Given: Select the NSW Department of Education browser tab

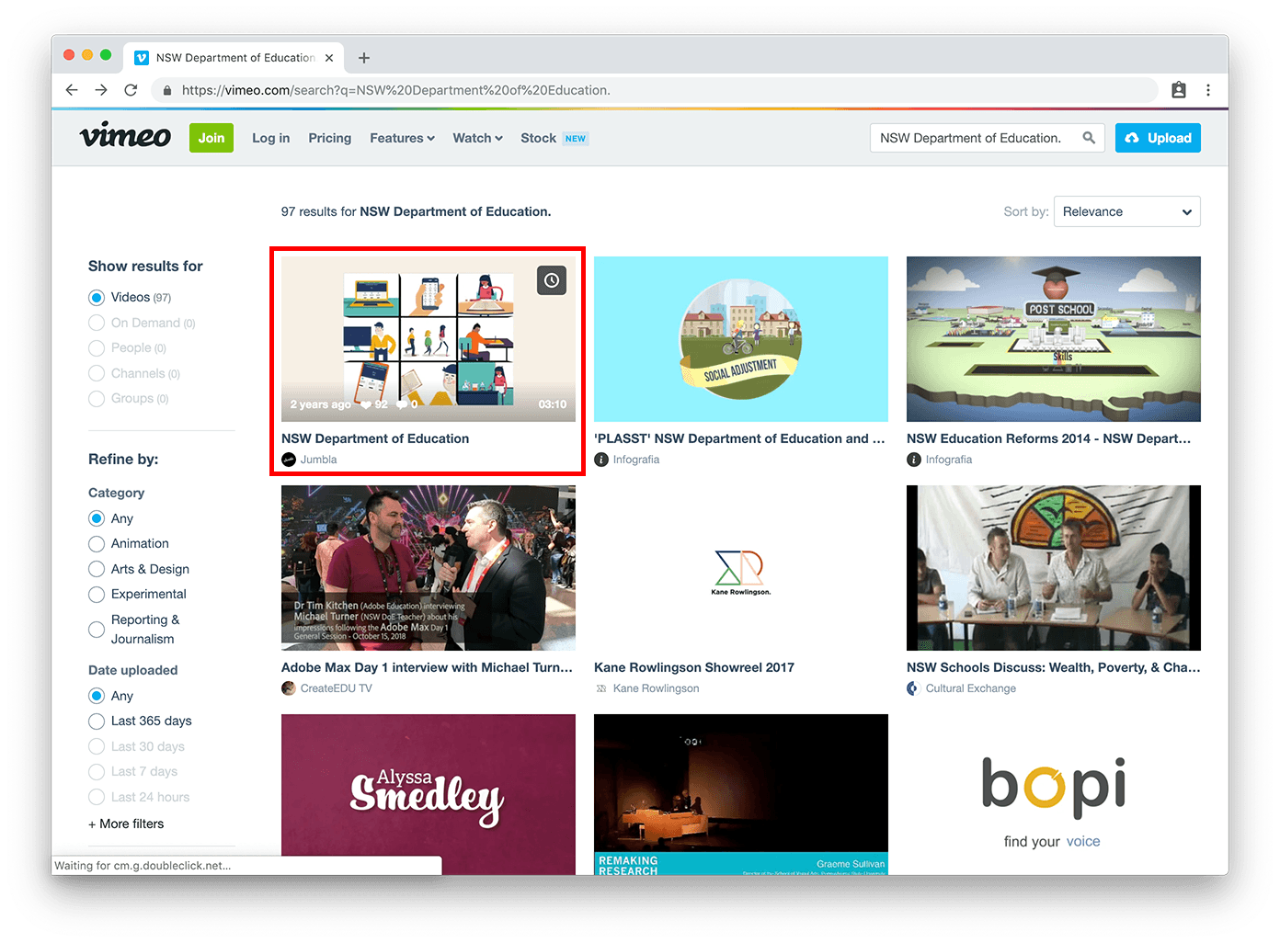Looking at the screenshot, I should click(235, 58).
